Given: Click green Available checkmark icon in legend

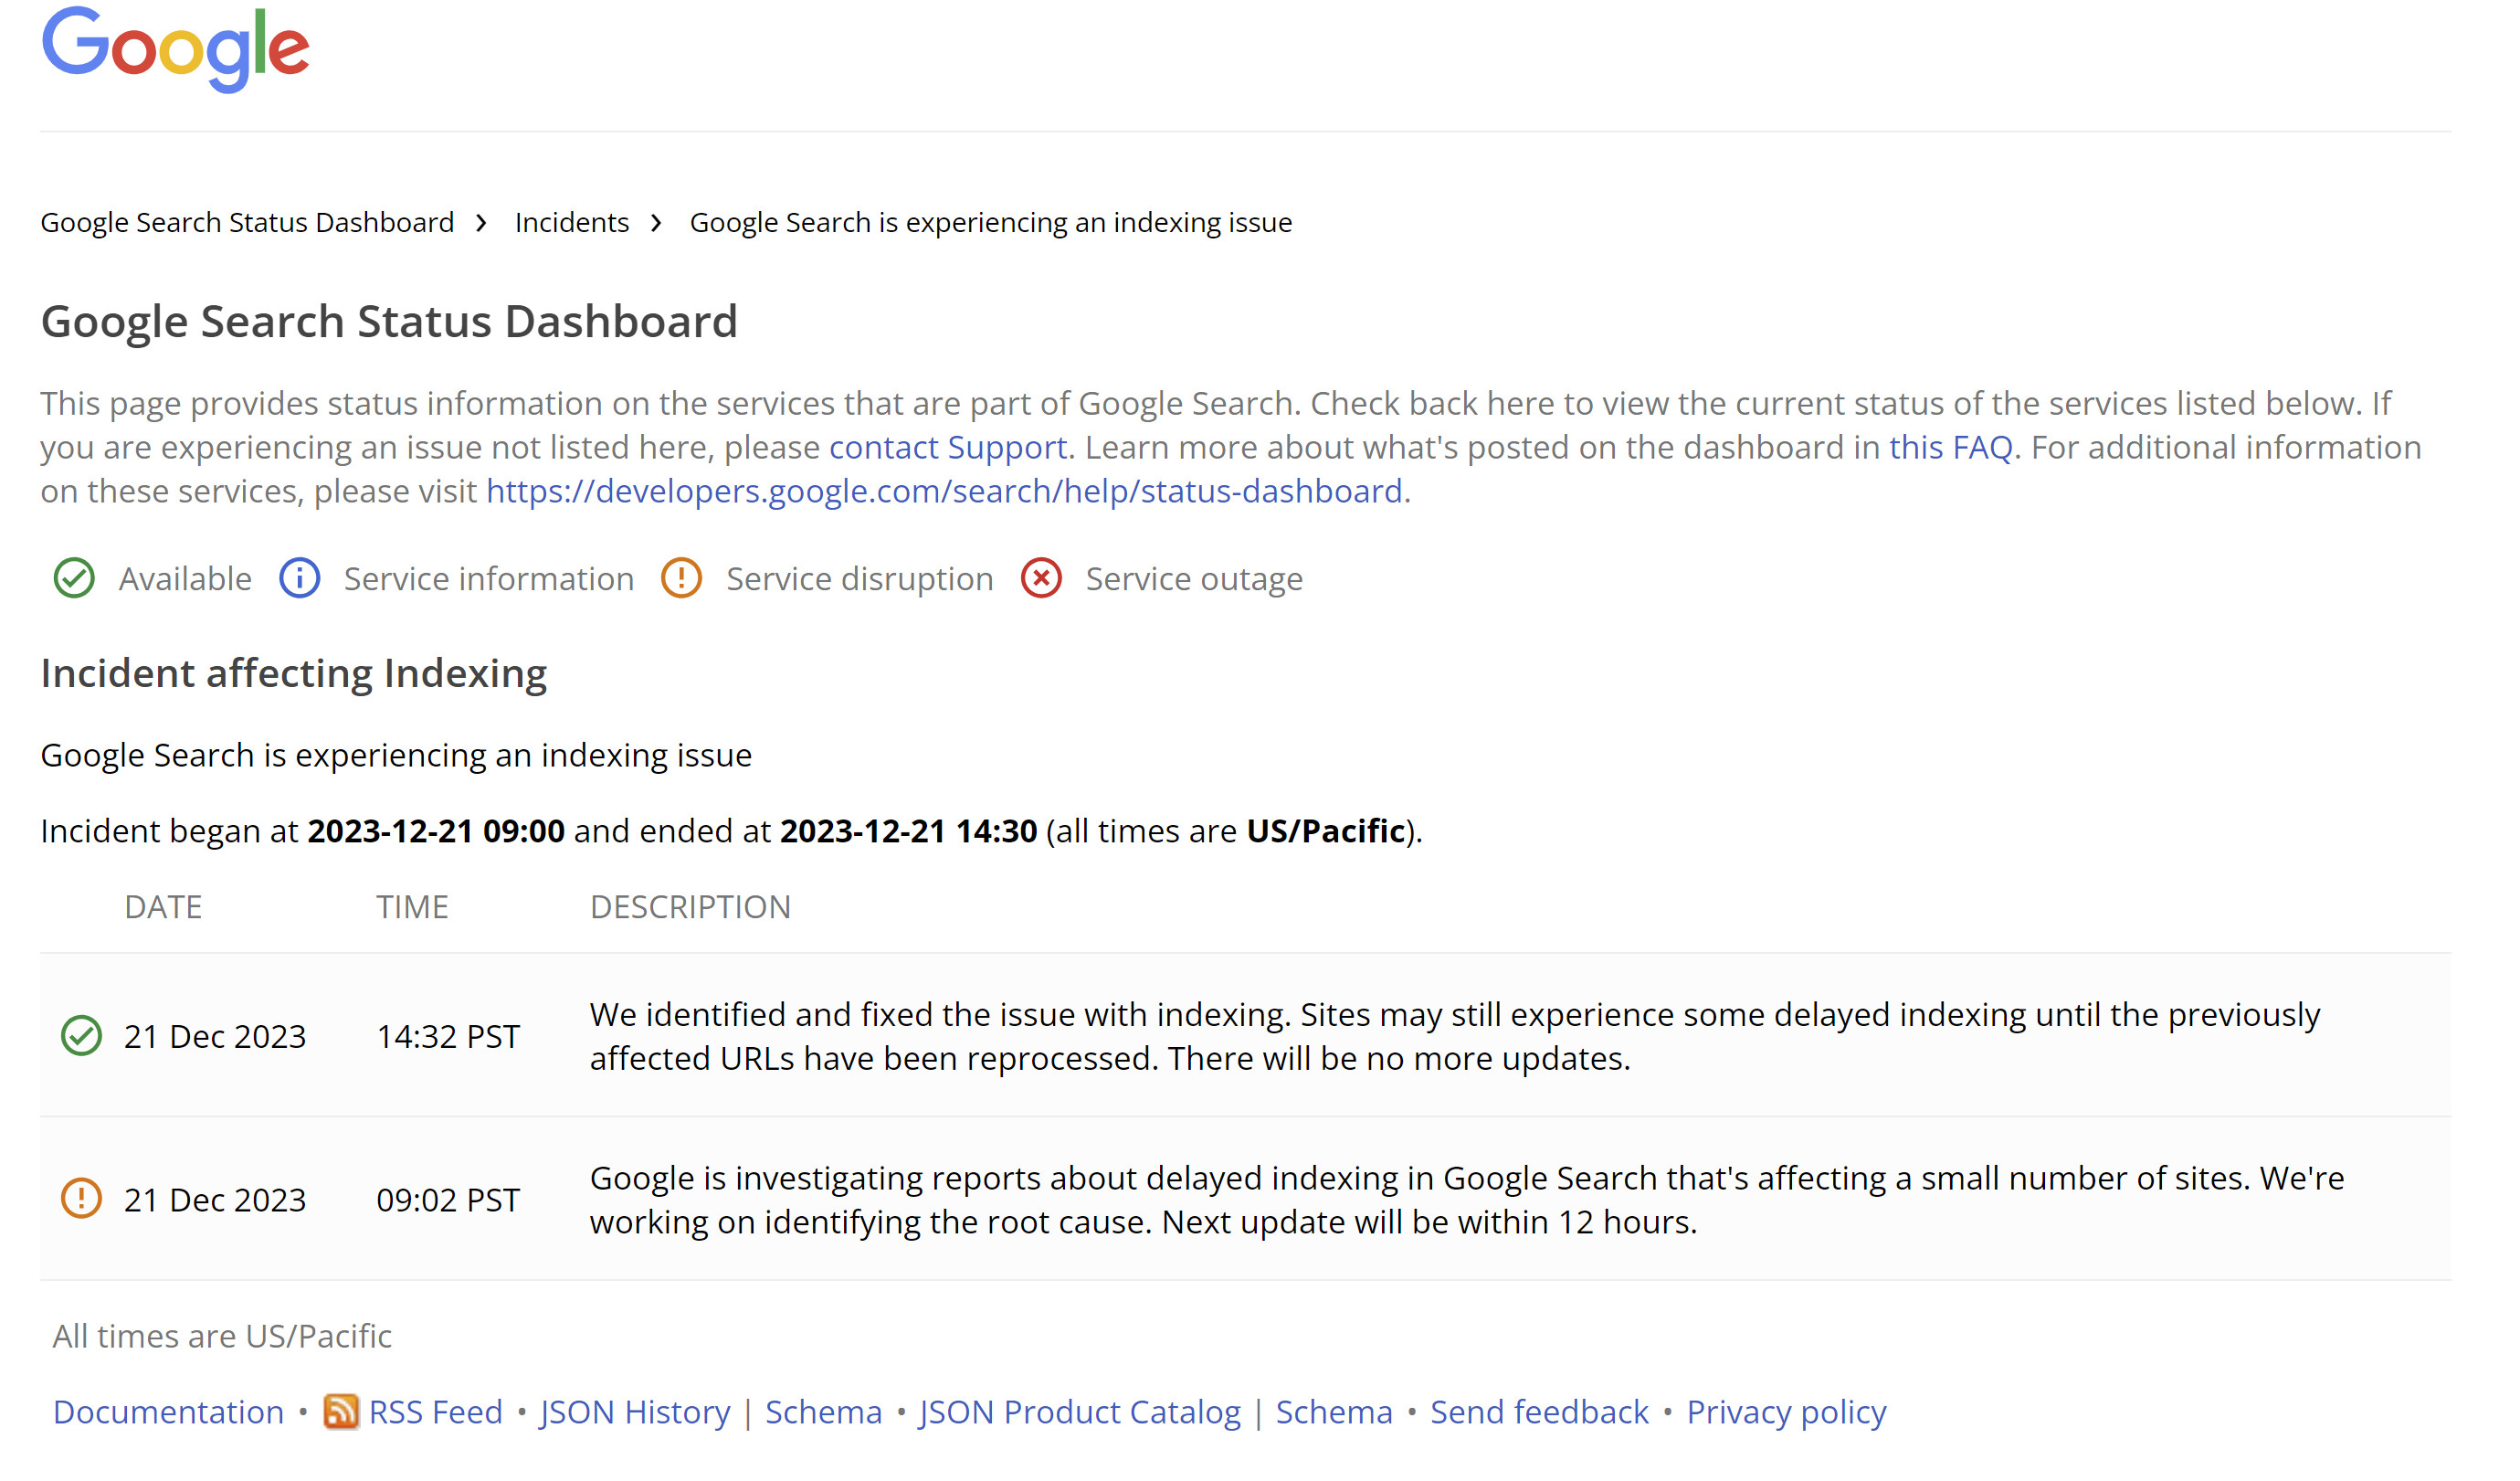Looking at the screenshot, I should click(x=74, y=579).
